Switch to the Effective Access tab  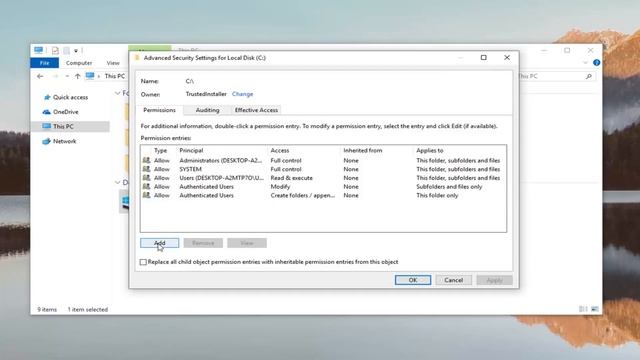point(256,110)
